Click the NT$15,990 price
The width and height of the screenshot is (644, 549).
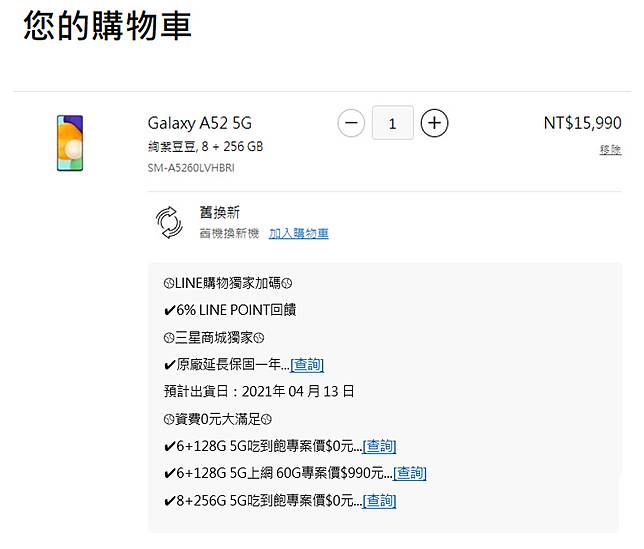[582, 123]
